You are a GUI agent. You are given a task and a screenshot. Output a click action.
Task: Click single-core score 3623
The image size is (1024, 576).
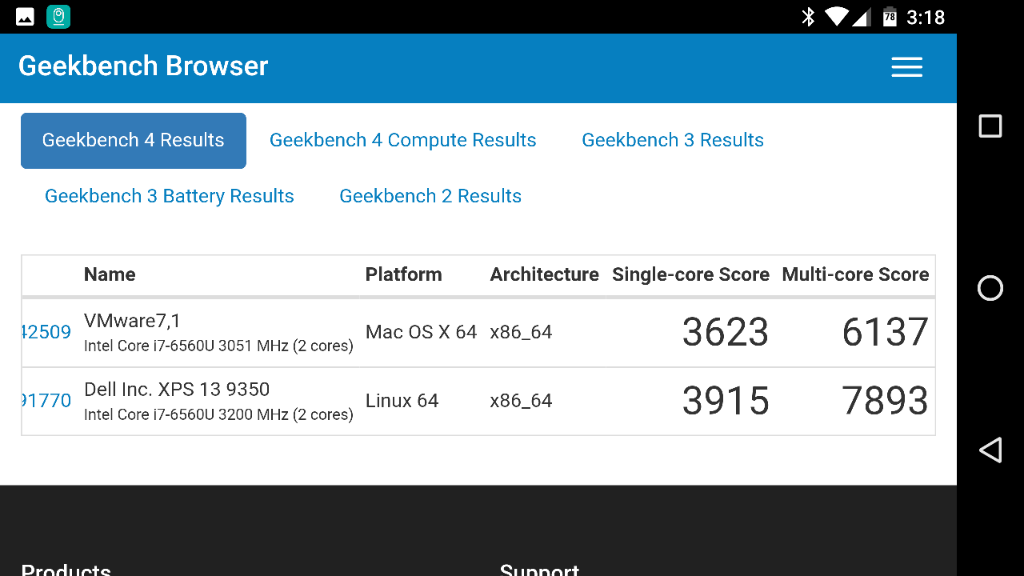(725, 332)
